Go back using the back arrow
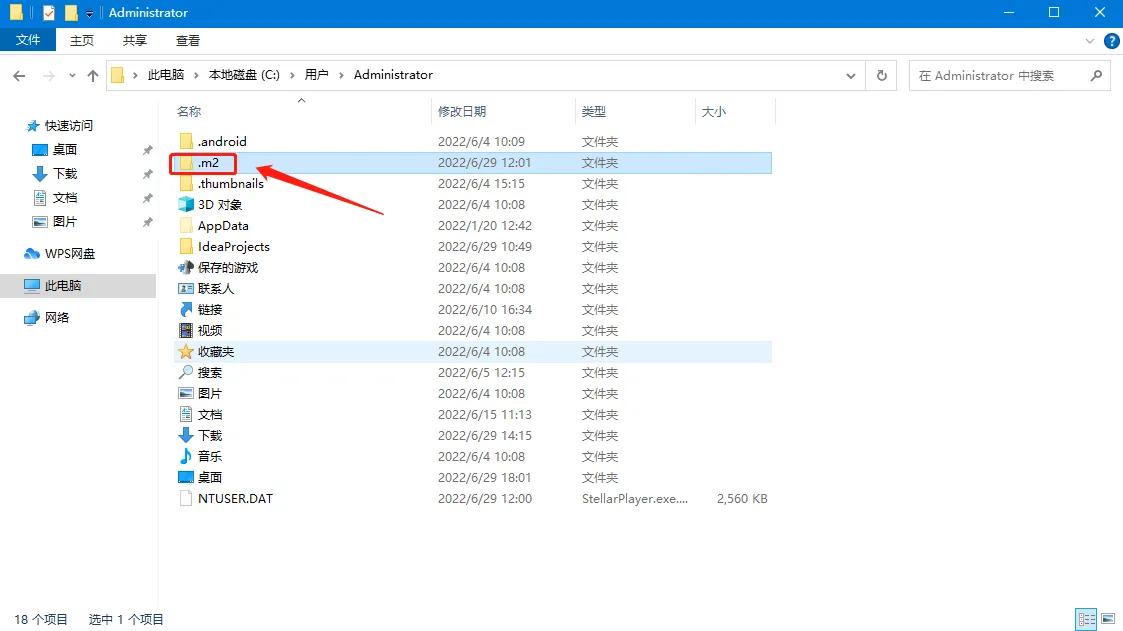This screenshot has width=1123, height=631. click(x=18, y=75)
